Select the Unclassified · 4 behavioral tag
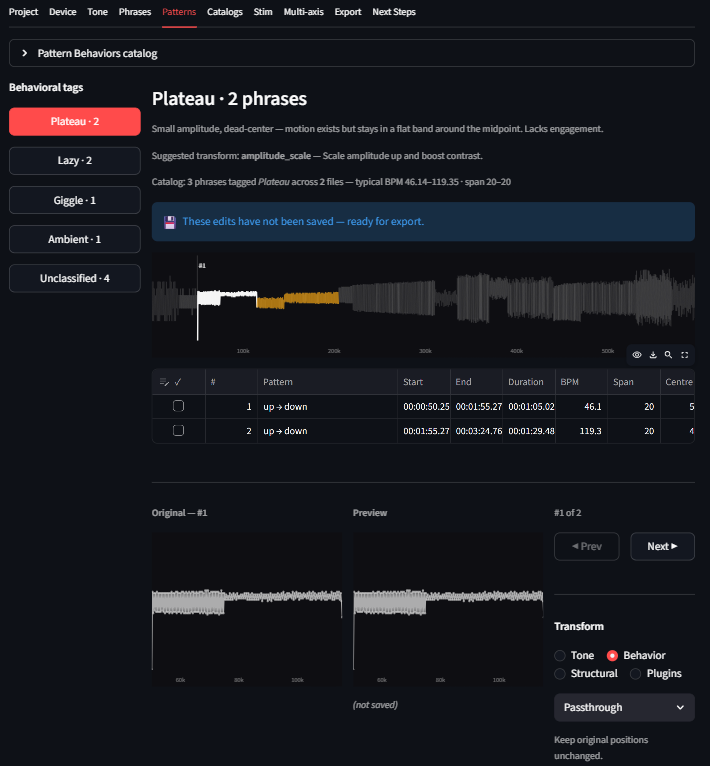This screenshot has height=766, width=710. pyautogui.click(x=74, y=278)
